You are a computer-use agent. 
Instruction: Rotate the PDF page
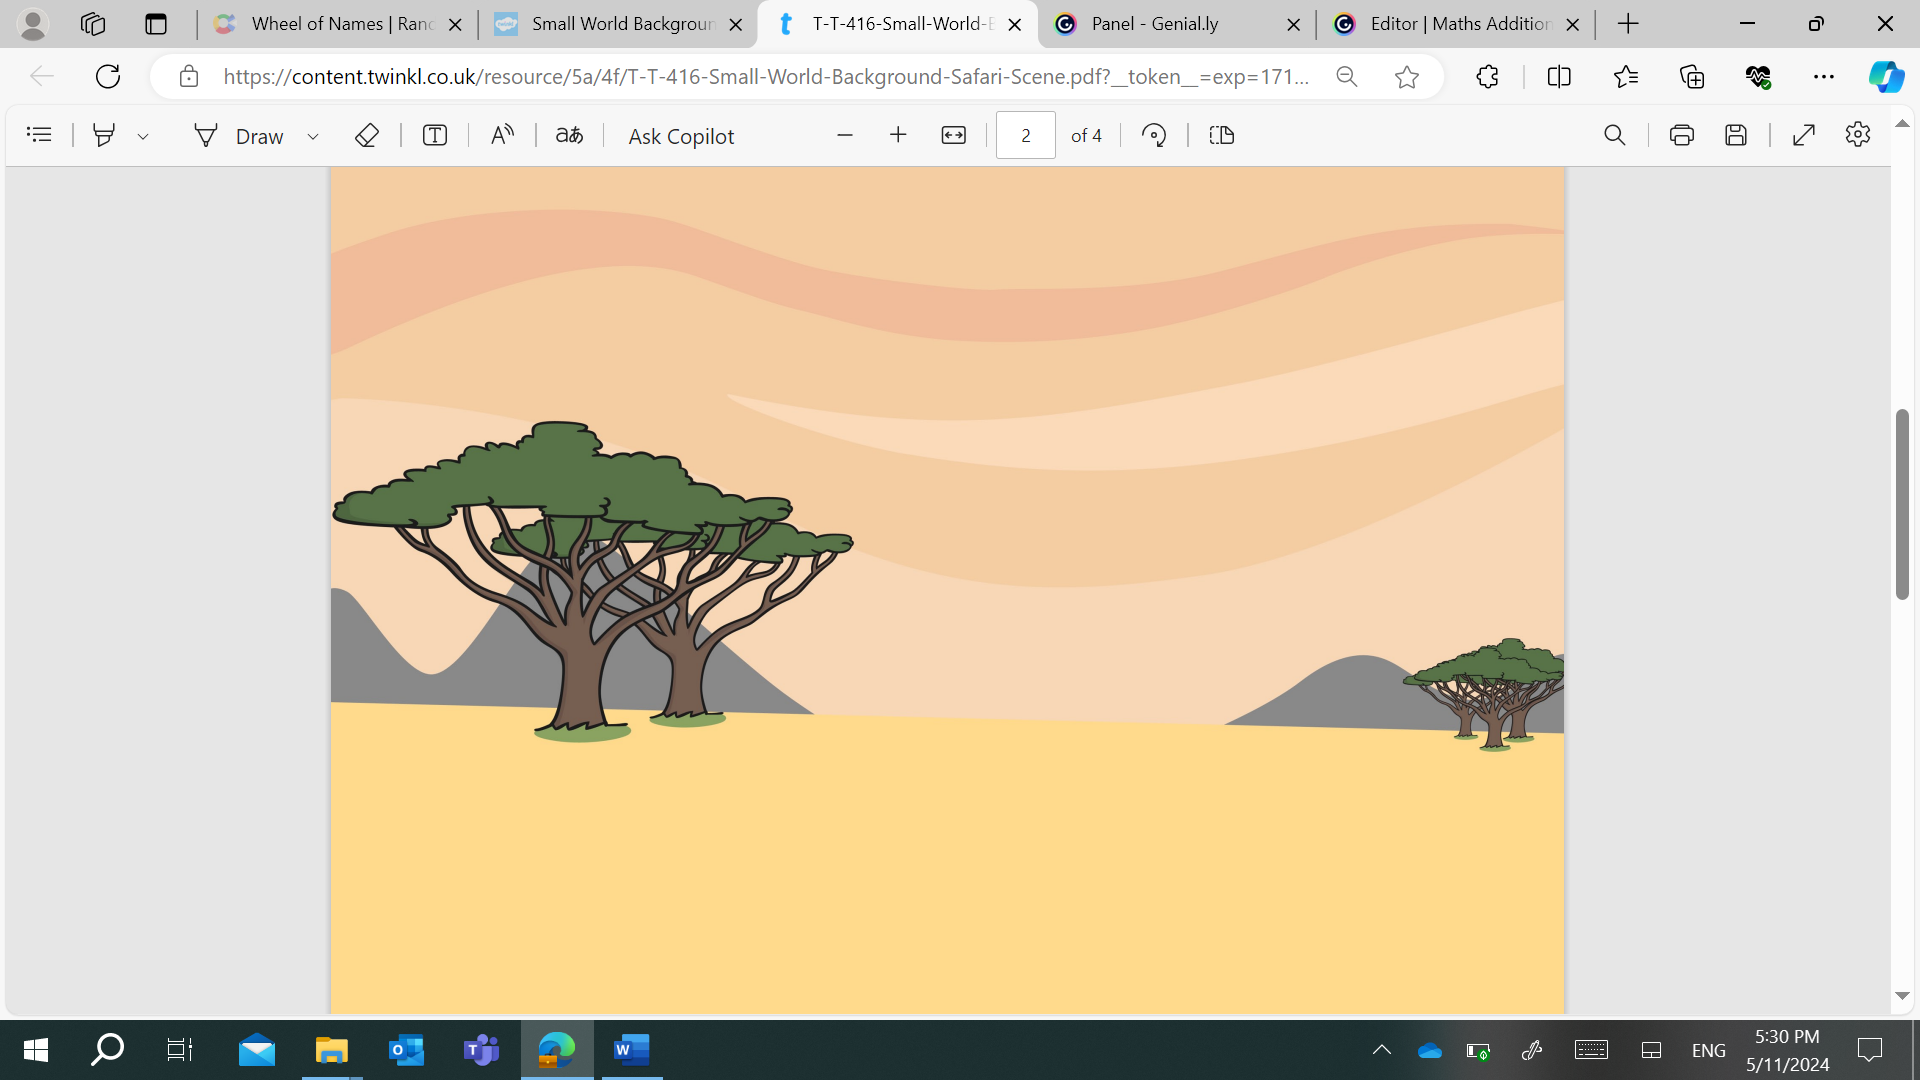click(1154, 135)
